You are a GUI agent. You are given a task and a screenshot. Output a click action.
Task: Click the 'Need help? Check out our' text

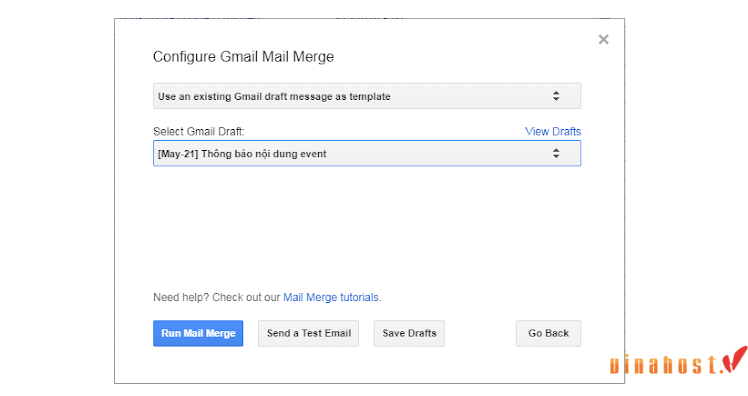217,297
